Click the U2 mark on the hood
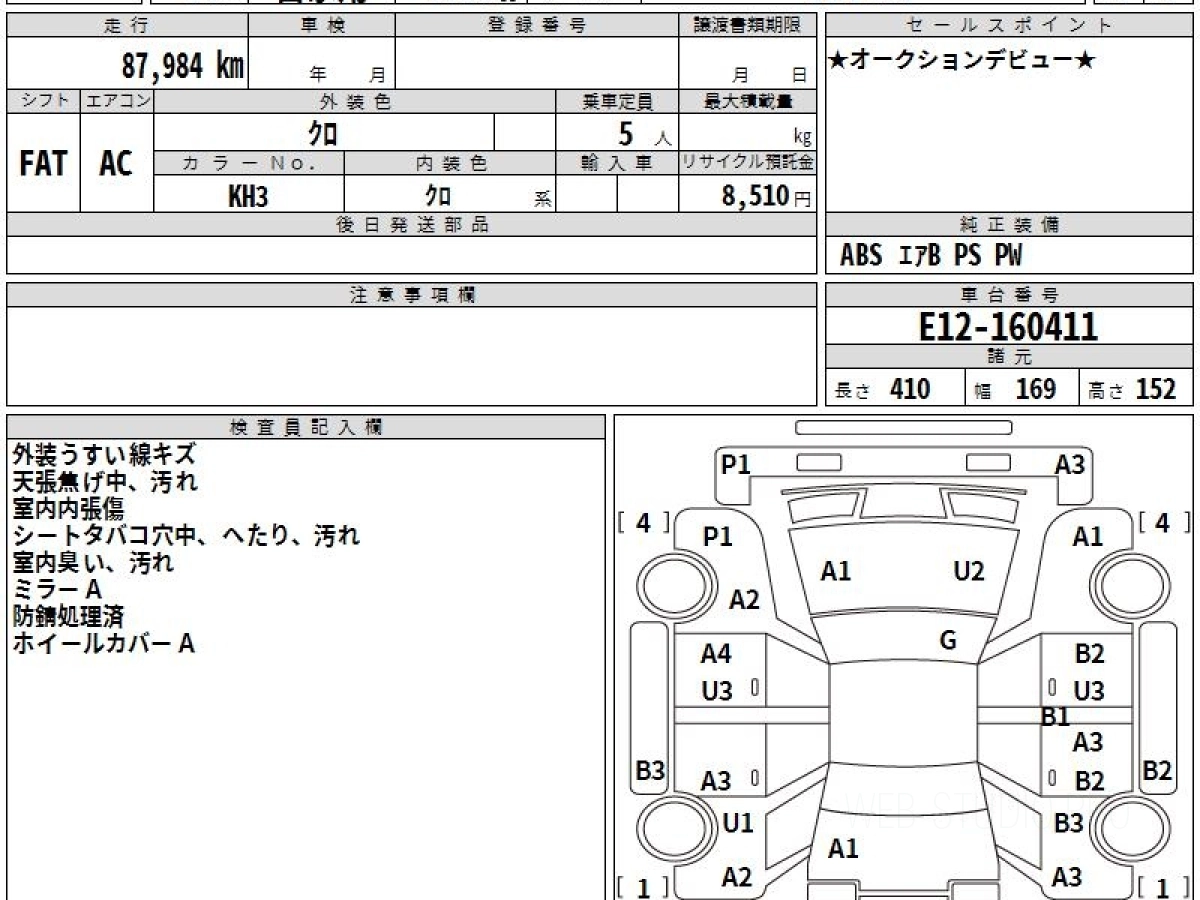The width and height of the screenshot is (1200, 900). click(x=969, y=571)
